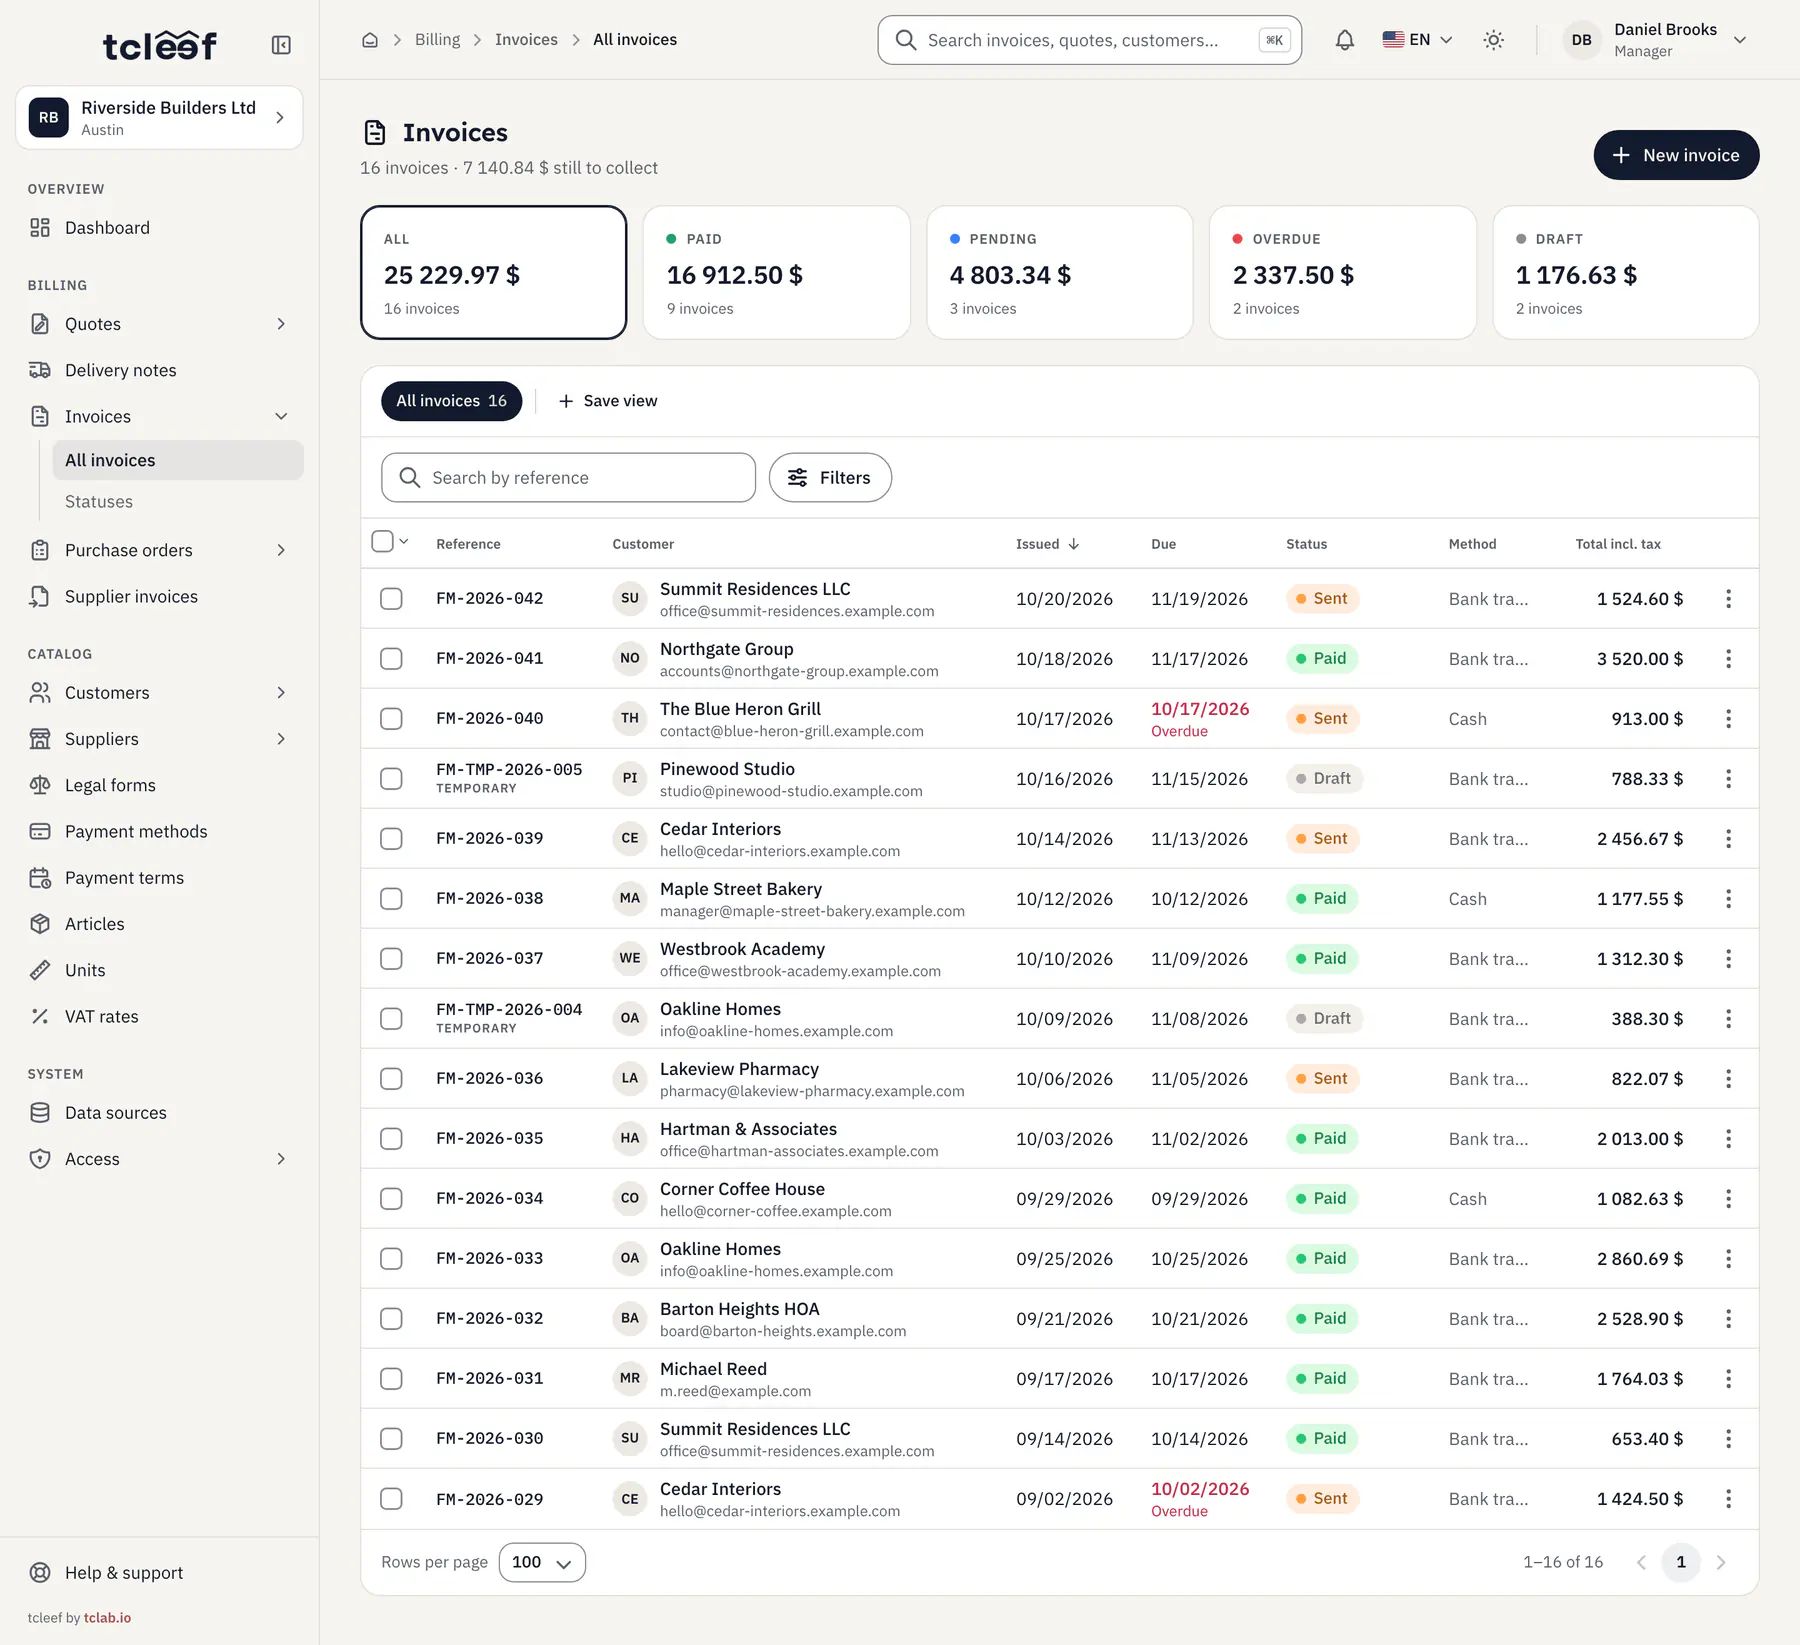Select All invoices 16 view tab

[x=451, y=401]
